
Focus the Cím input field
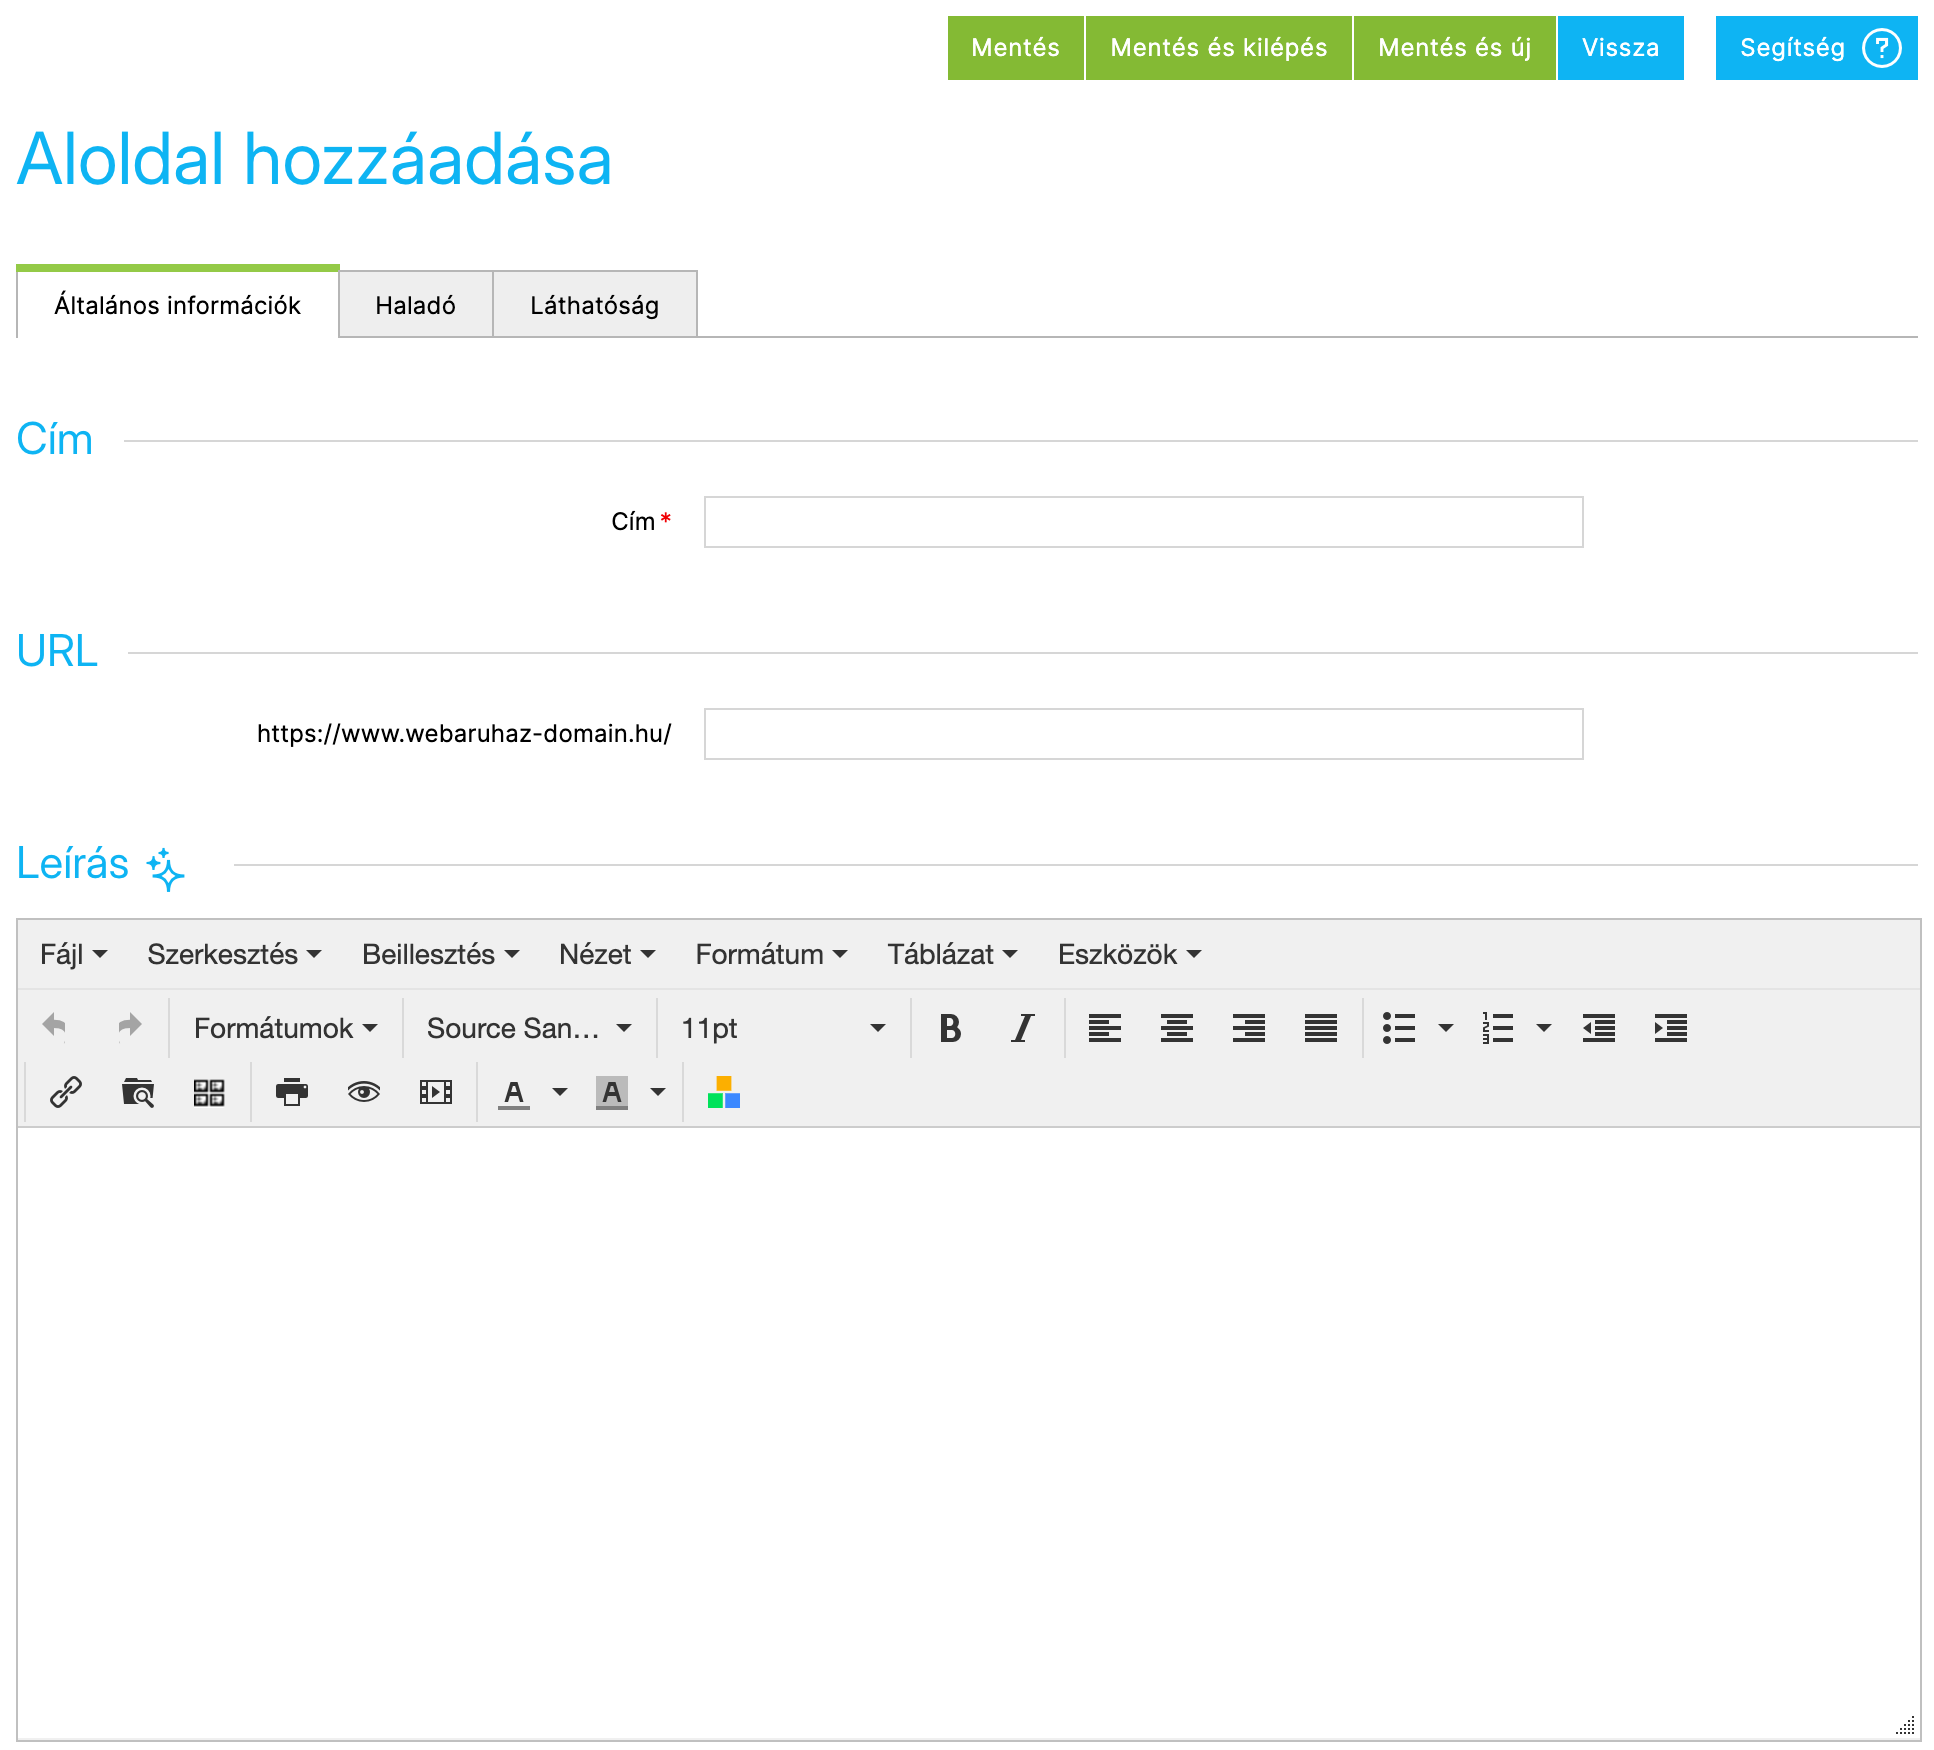(x=1144, y=522)
